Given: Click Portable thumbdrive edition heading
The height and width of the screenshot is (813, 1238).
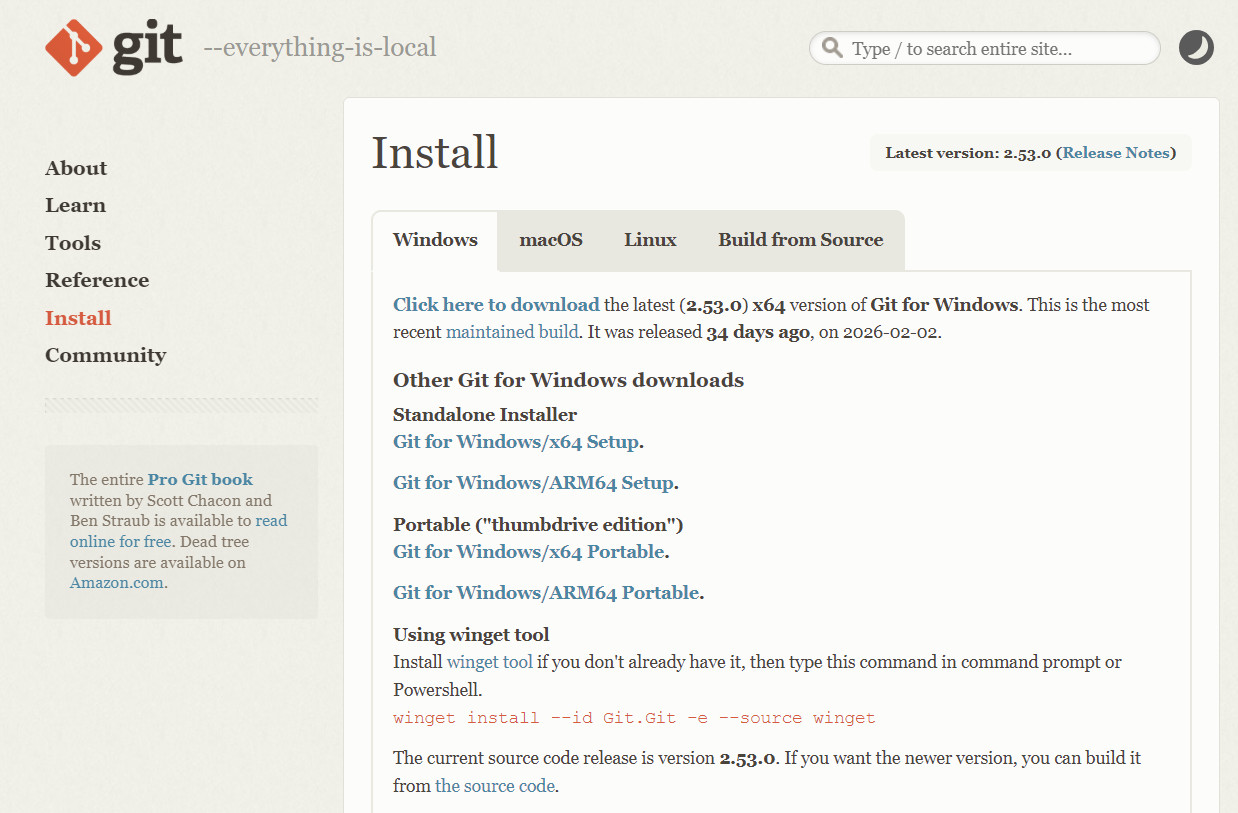Looking at the screenshot, I should pyautogui.click(x=538, y=525).
